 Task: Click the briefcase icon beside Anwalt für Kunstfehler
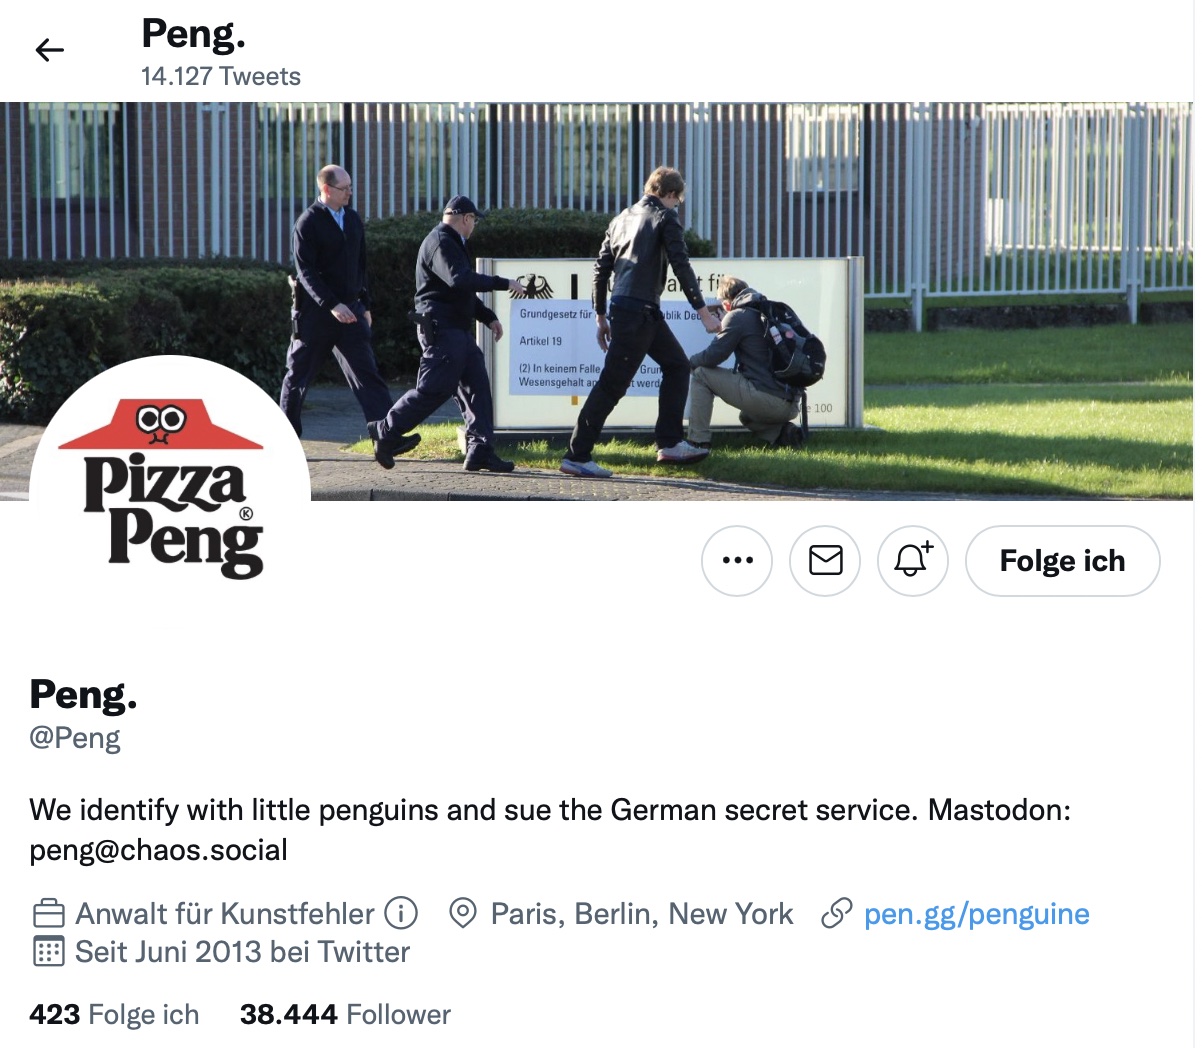coord(49,914)
